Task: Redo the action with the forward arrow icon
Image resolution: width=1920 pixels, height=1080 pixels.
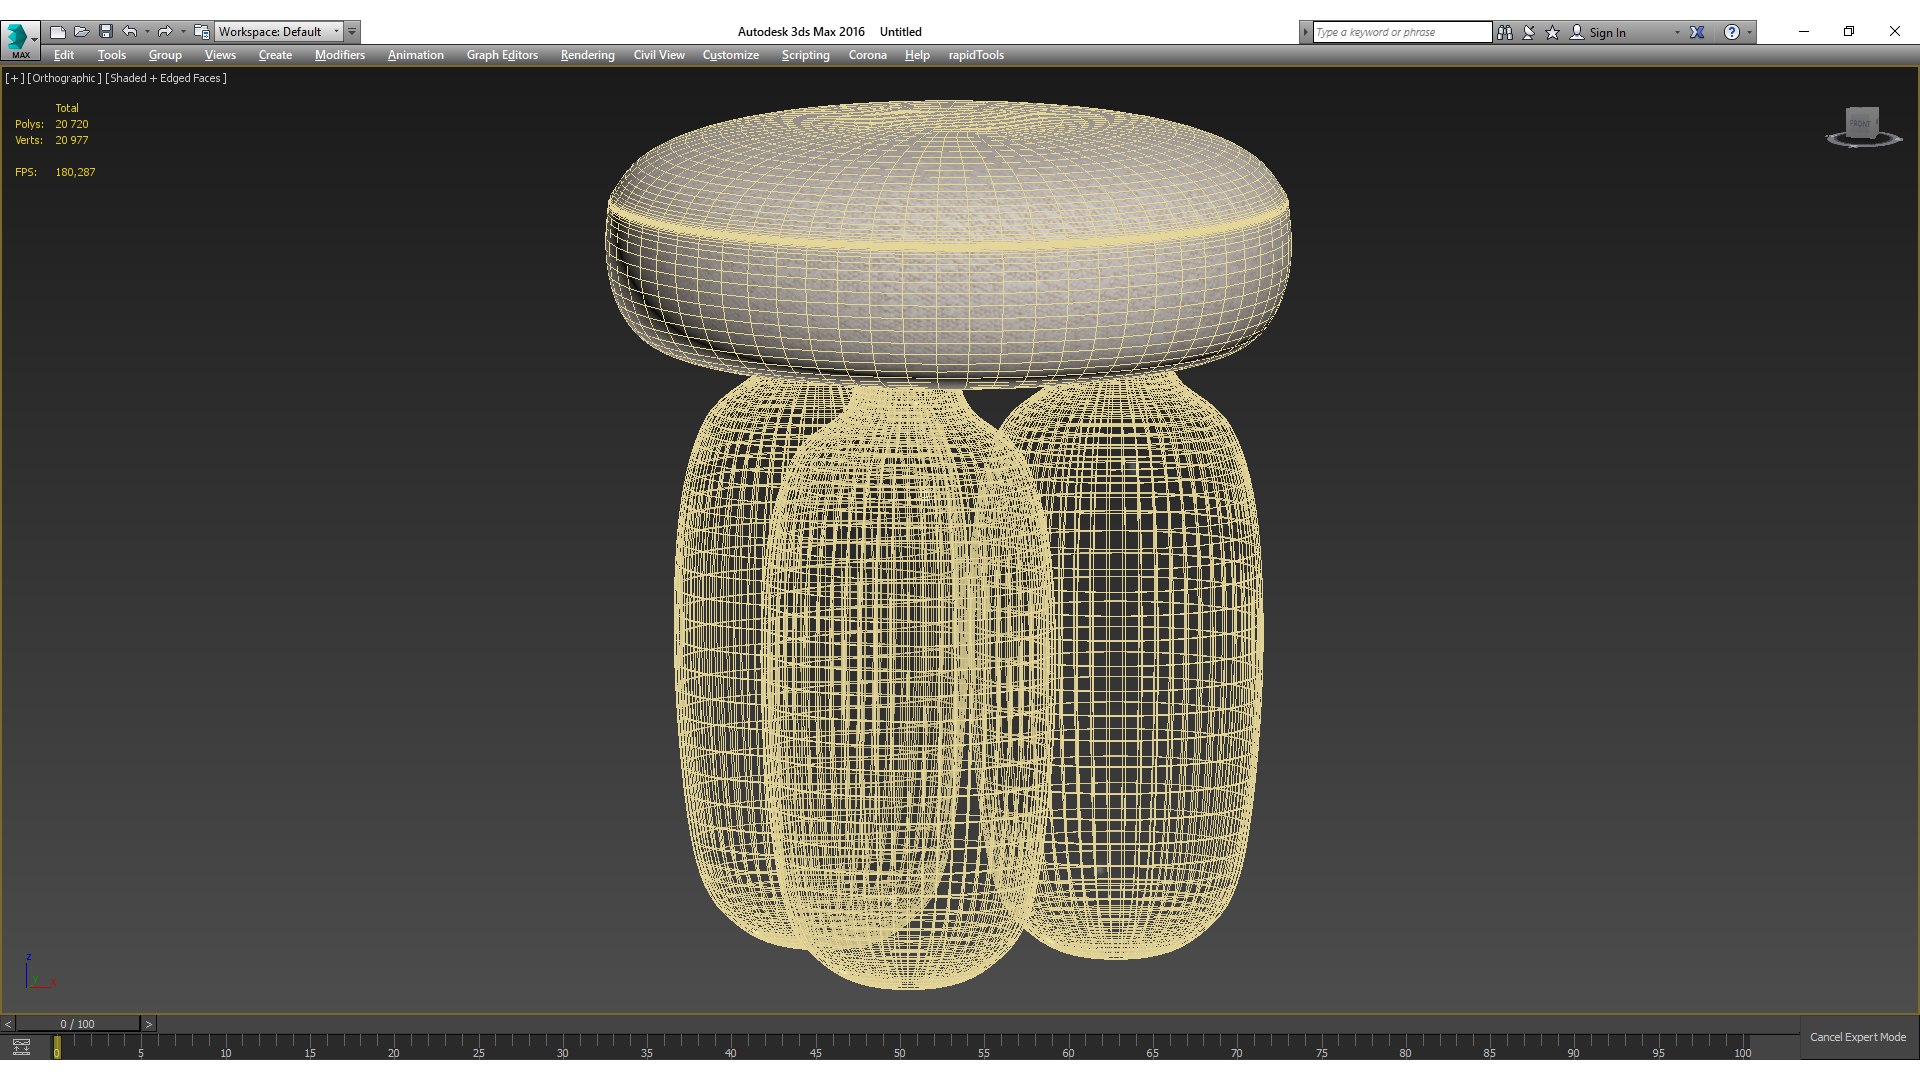Action: (165, 32)
